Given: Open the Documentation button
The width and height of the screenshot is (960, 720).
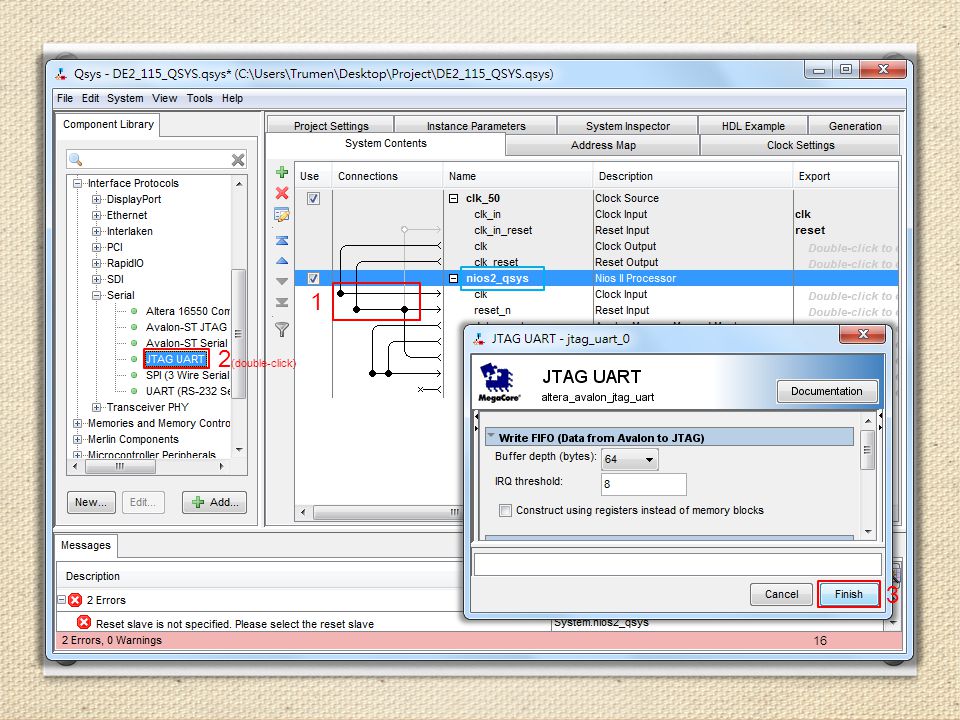Looking at the screenshot, I should coord(827,391).
